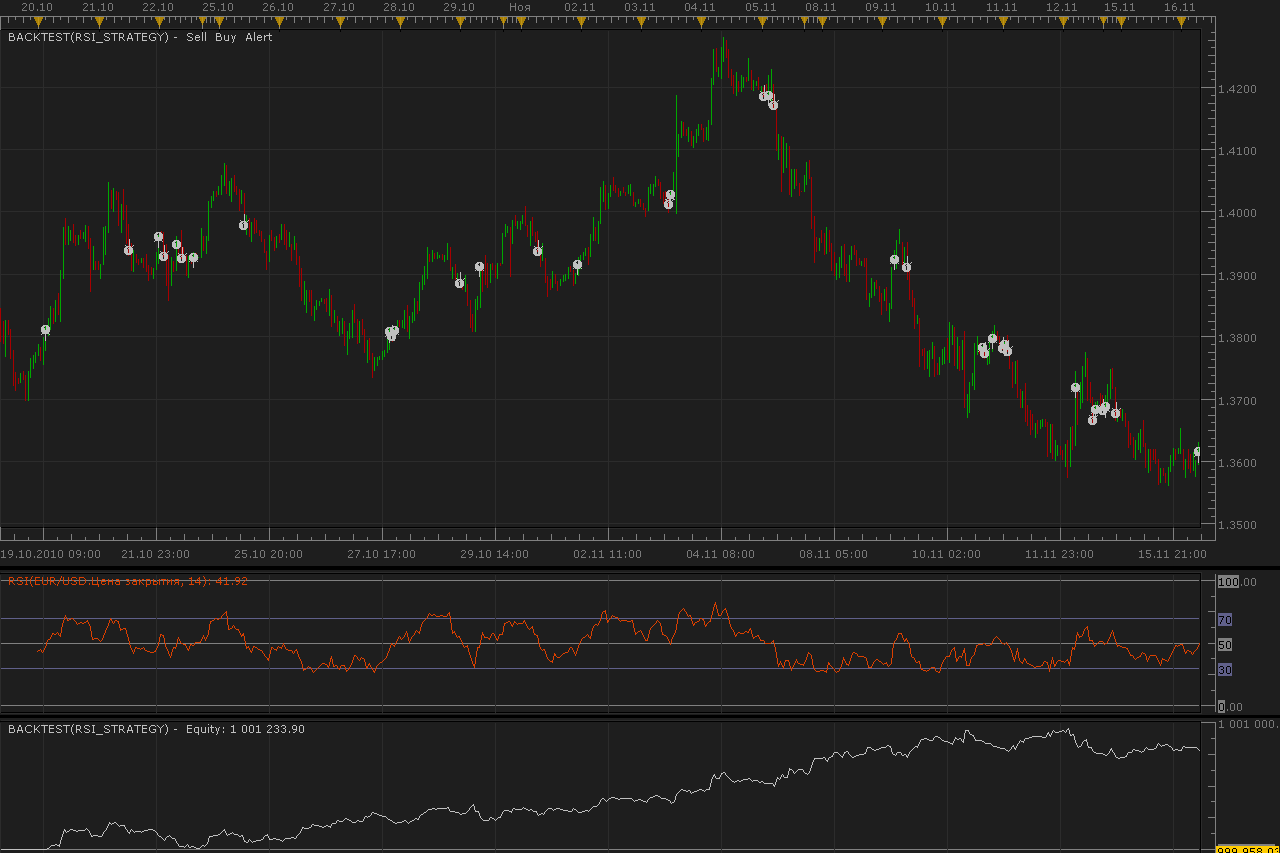Viewport: 1280px width, 853px height.
Task: Select the 10.11 date marker
Action: (x=941, y=7)
